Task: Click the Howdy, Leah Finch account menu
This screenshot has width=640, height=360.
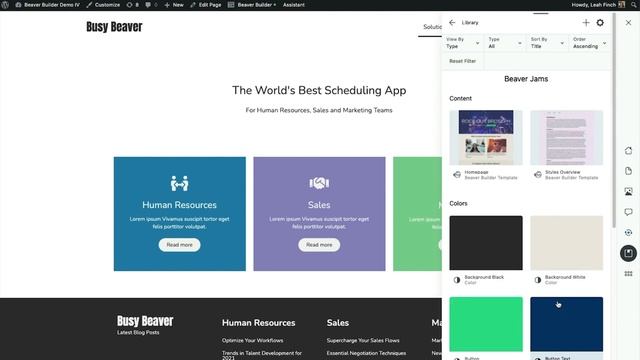Action: point(598,5)
